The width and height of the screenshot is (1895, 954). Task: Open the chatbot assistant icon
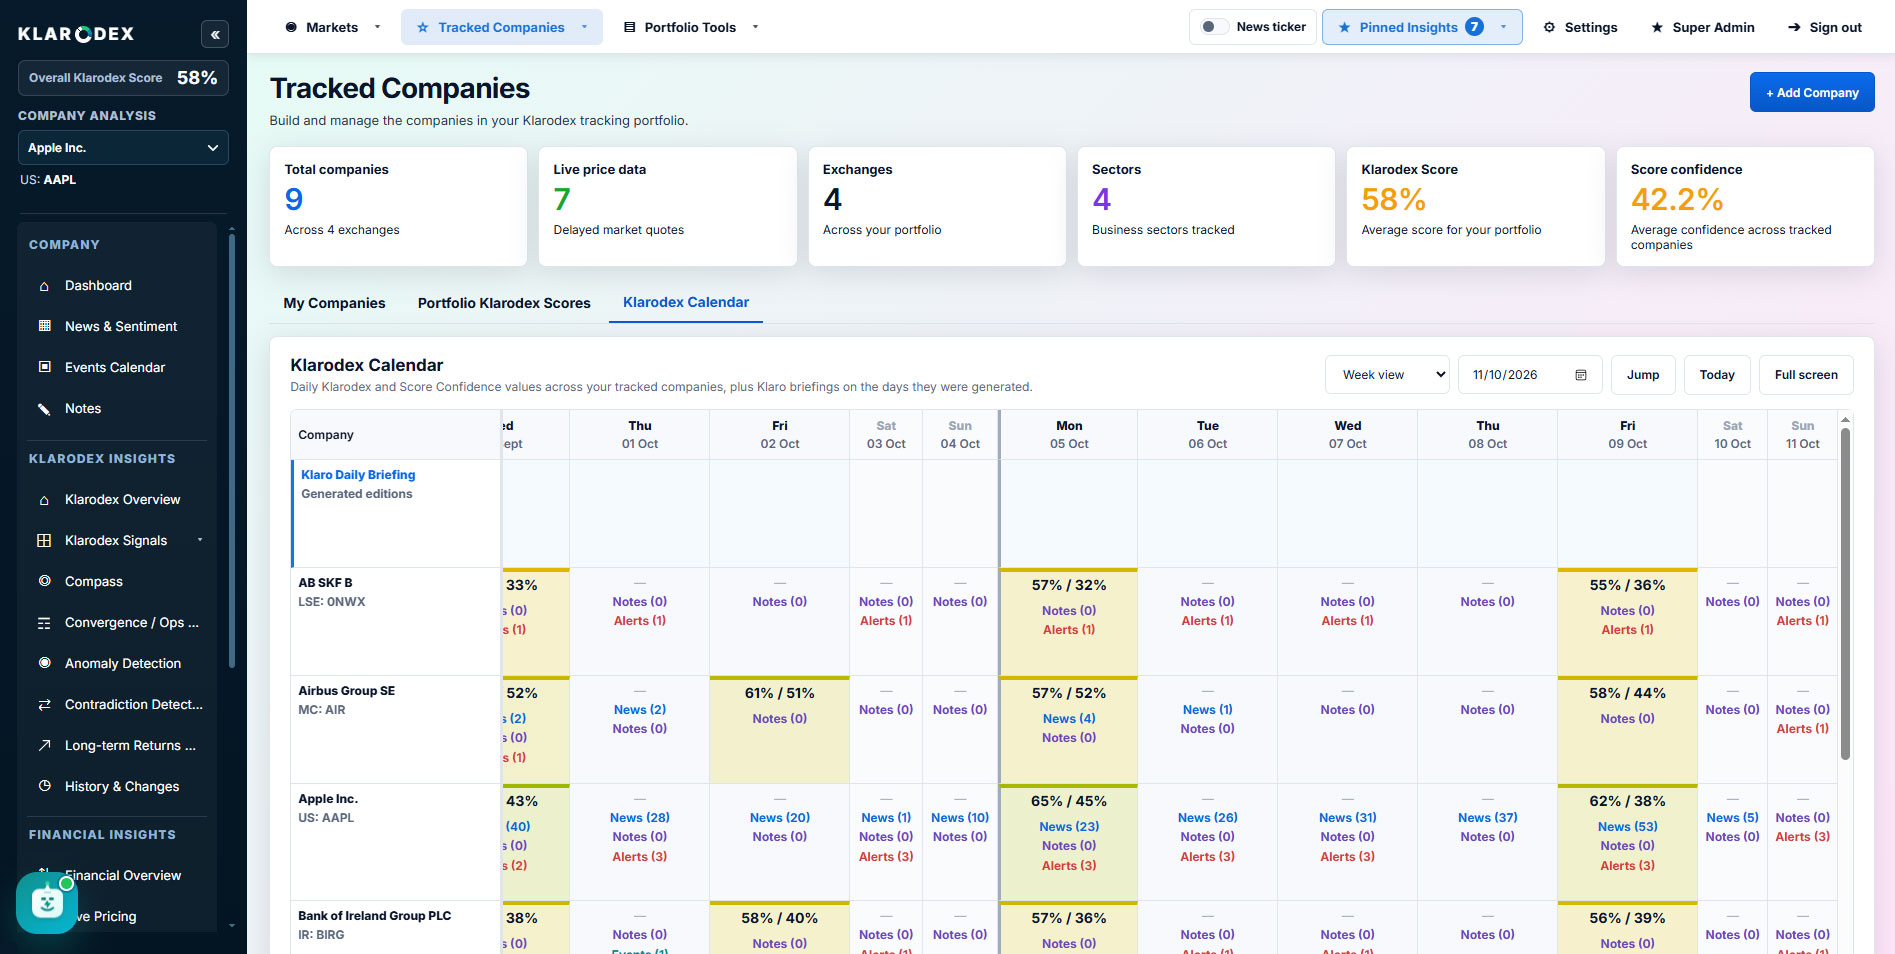(x=47, y=903)
